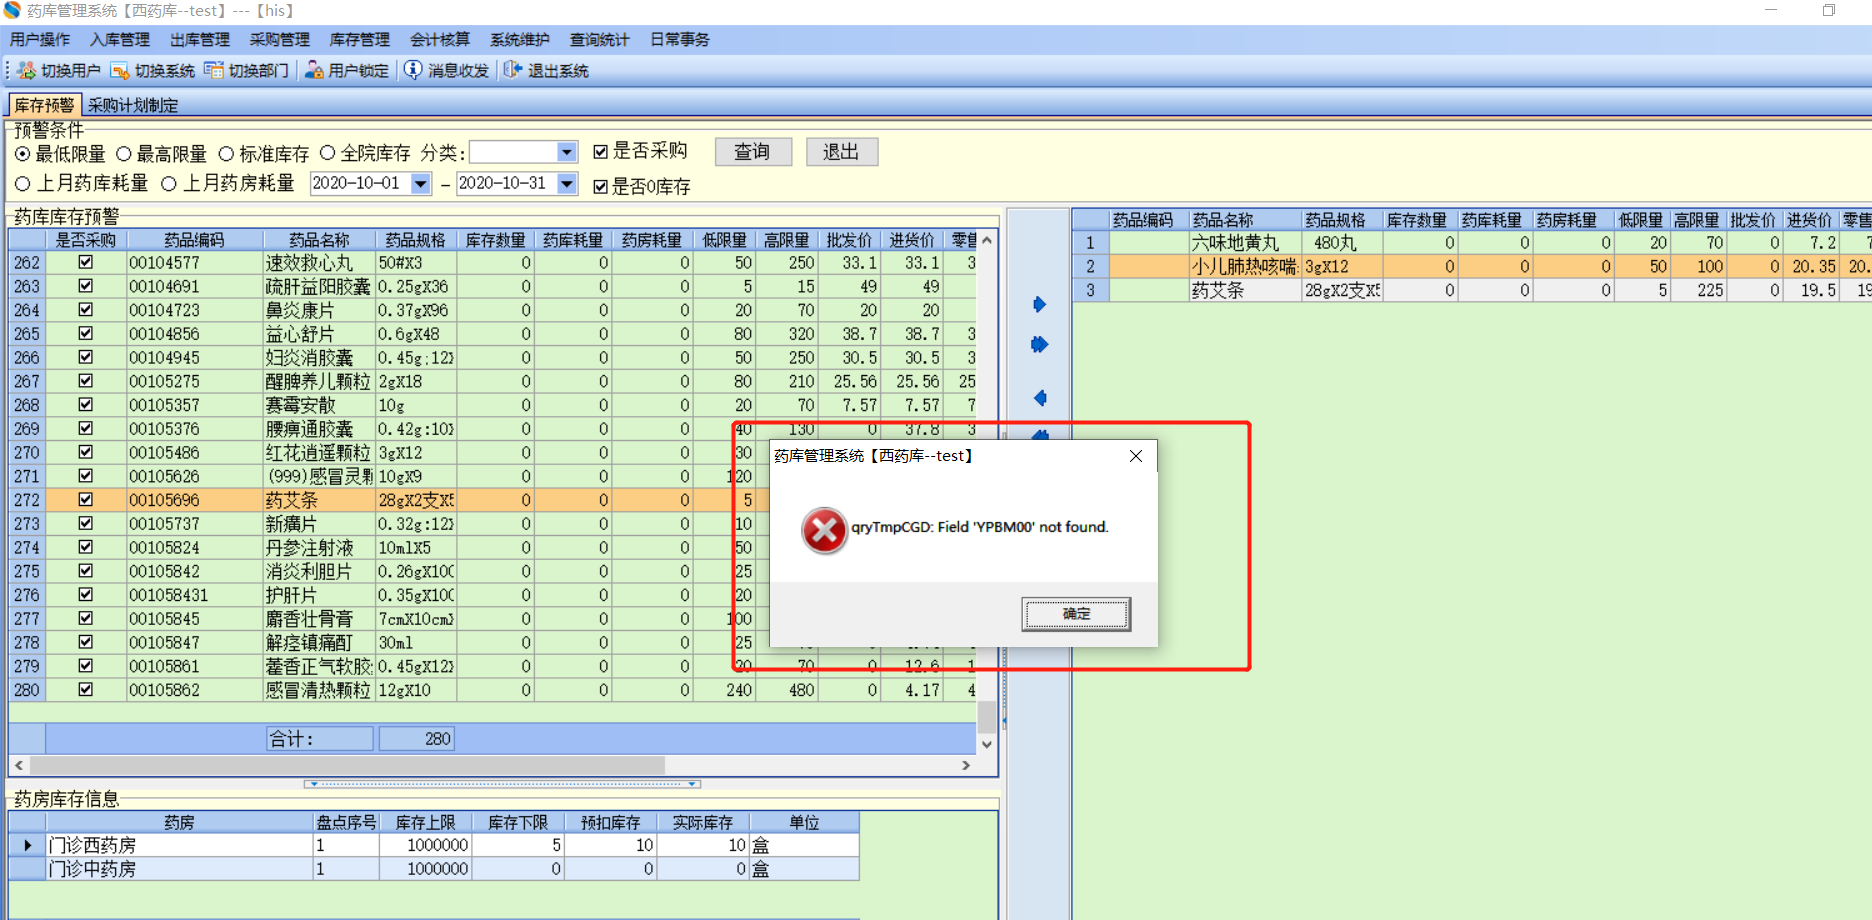Select the 疏肝益阳胶囊 row name
The image size is (1872, 920).
click(319, 287)
